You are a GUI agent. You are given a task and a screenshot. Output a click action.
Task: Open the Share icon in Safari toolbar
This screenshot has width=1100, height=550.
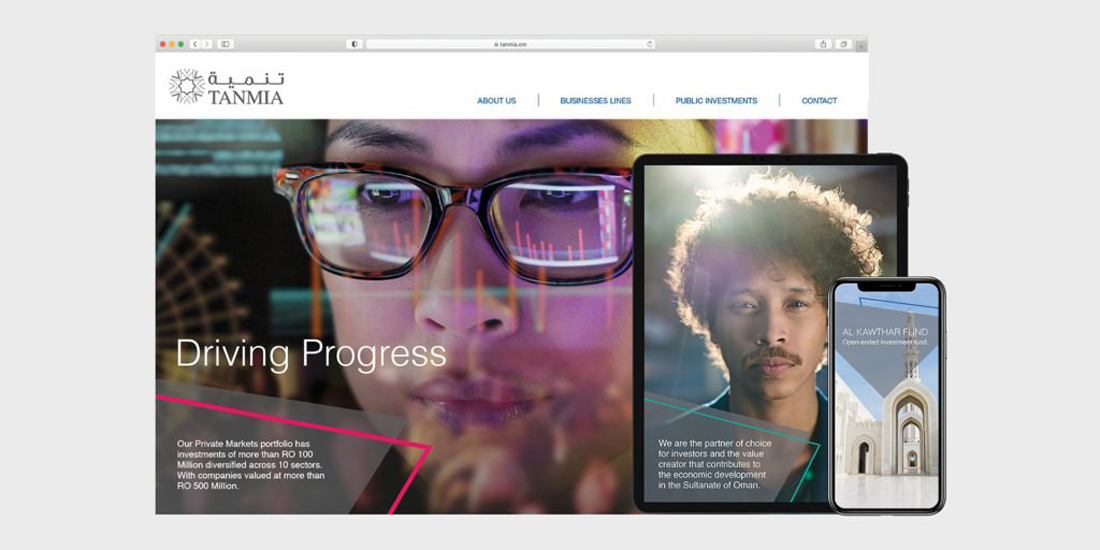(823, 44)
